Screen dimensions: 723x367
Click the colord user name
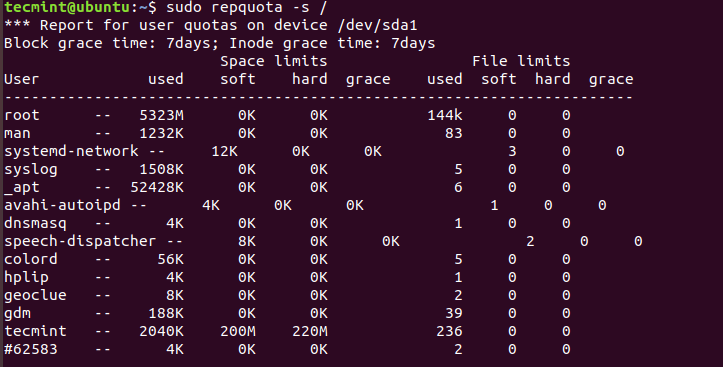point(31,259)
